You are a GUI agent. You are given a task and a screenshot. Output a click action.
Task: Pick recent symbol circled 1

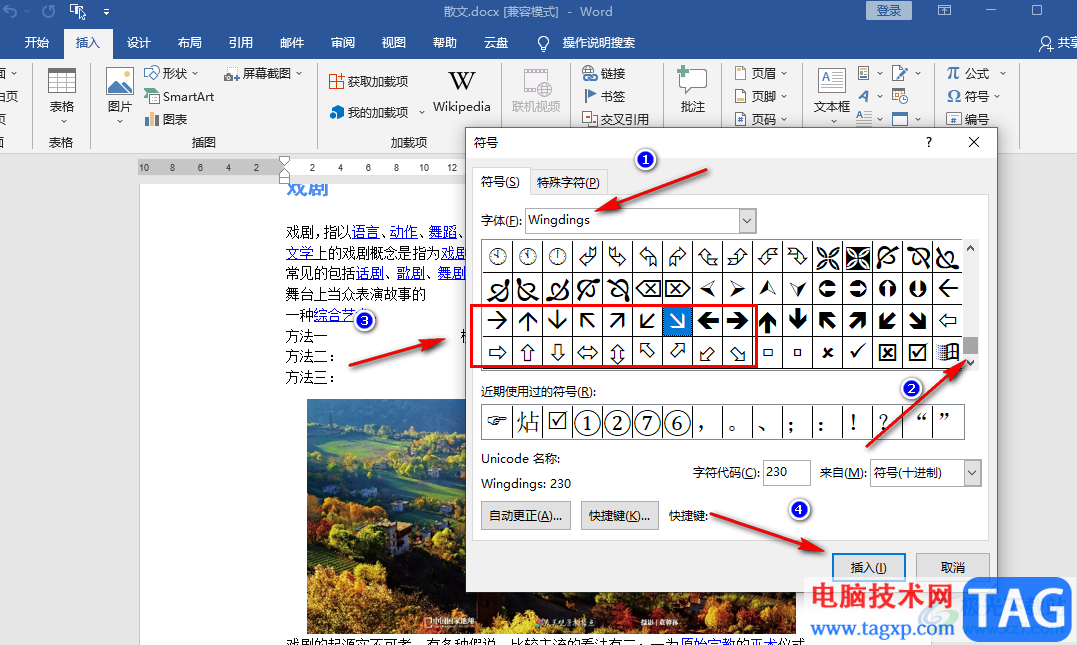[x=587, y=422]
